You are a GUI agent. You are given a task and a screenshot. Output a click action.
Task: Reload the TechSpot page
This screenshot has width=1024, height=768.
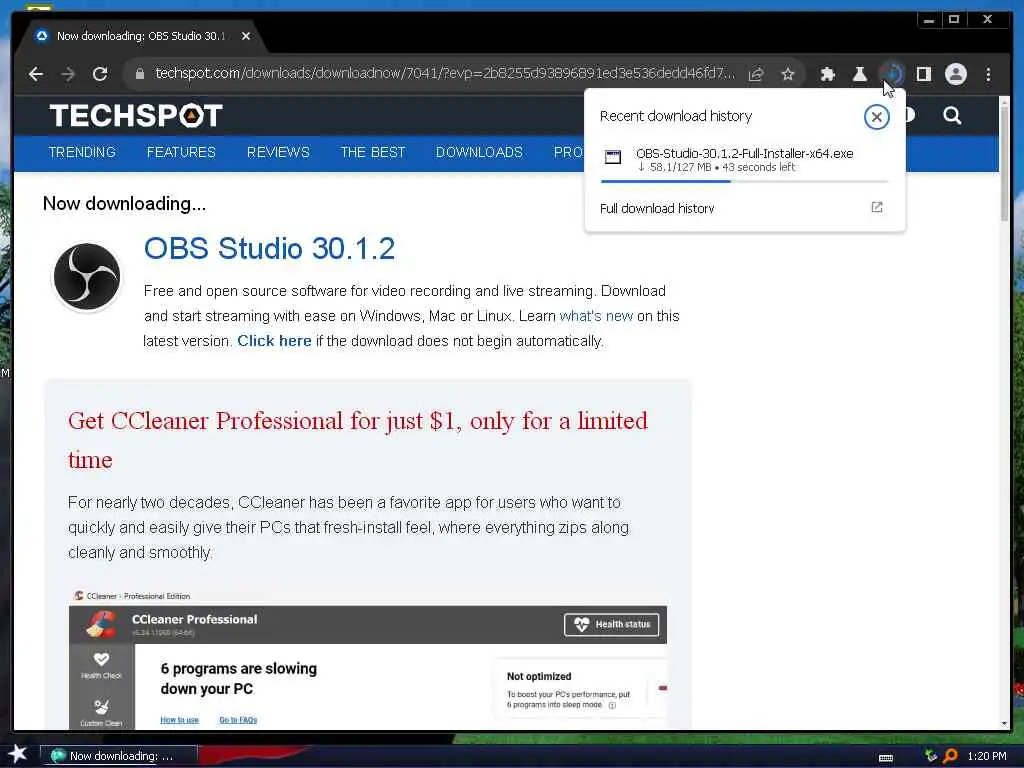tap(100, 74)
